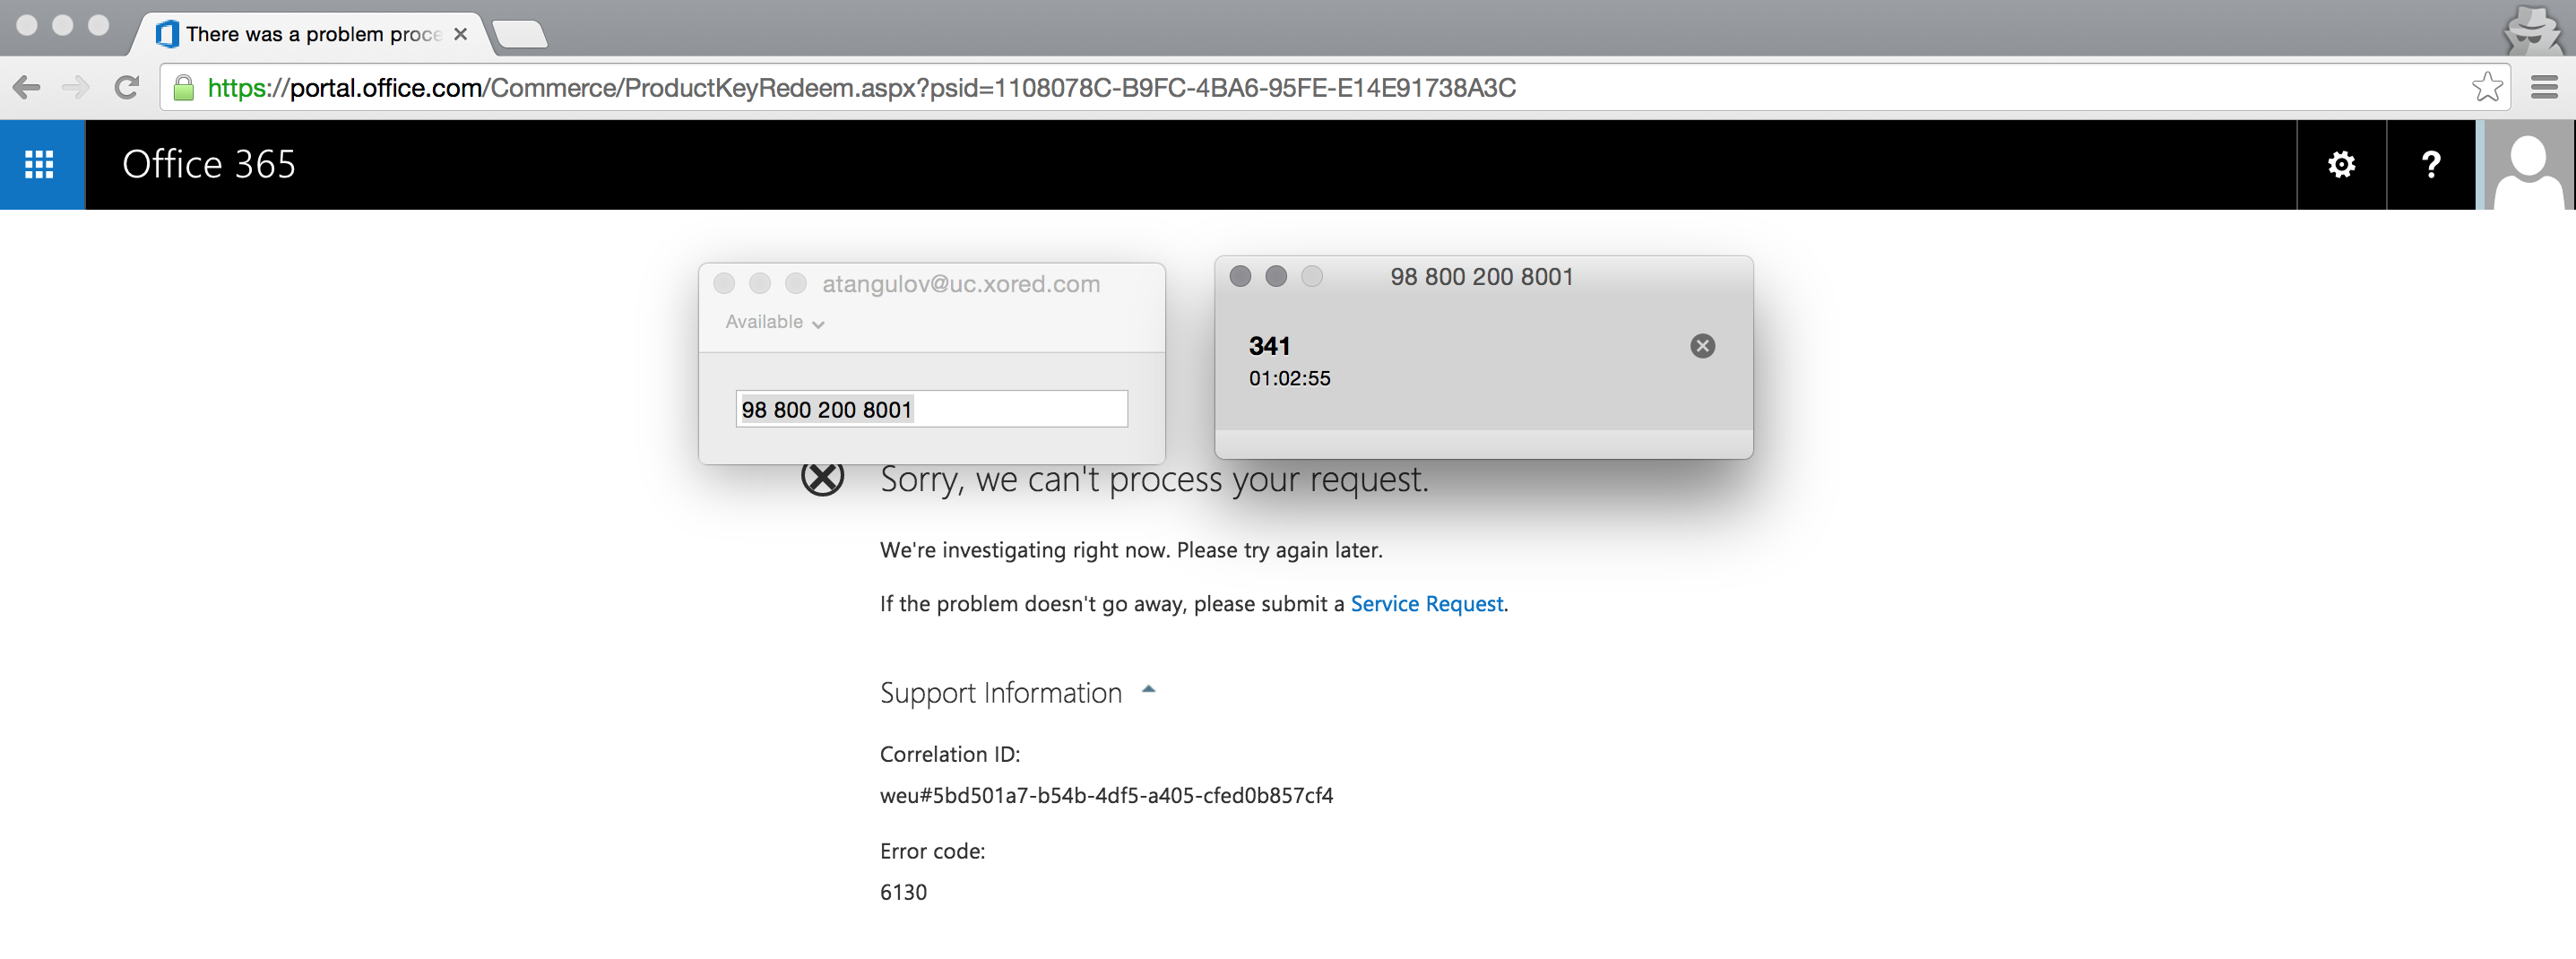The image size is (2576, 959).
Task: Close the current browser tab
Action: point(460,34)
